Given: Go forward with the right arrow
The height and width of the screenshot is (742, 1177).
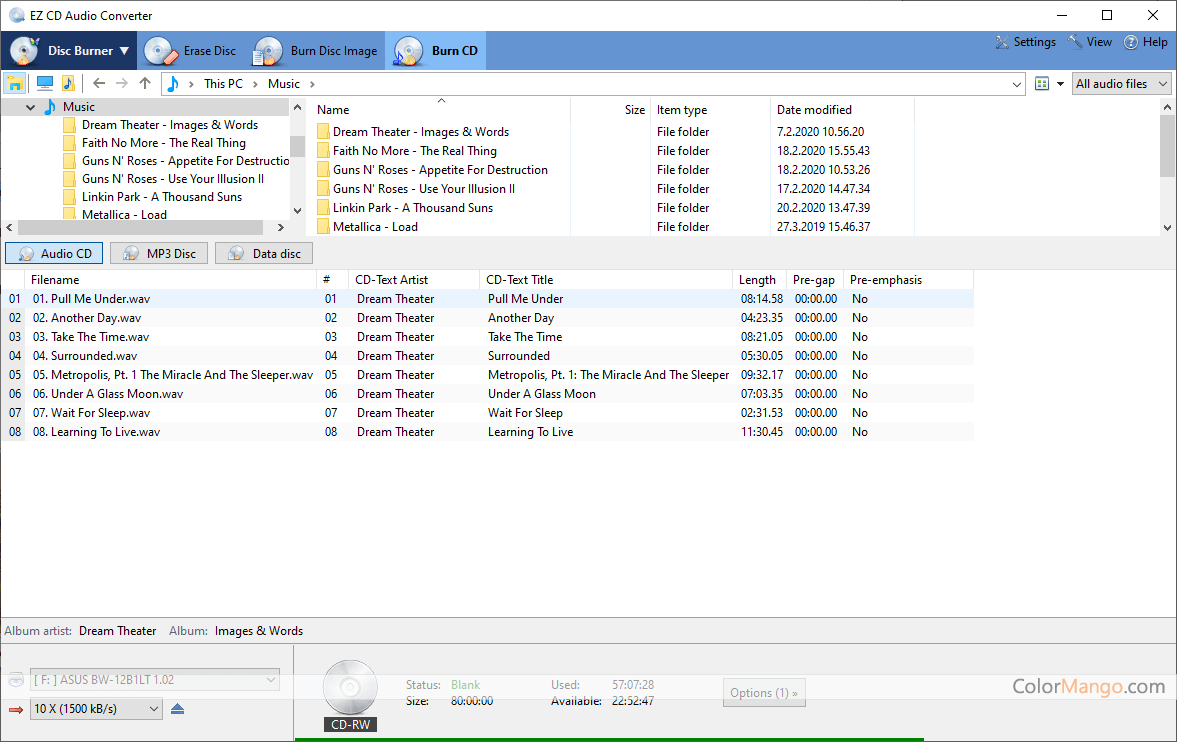Looking at the screenshot, I should click(x=122, y=83).
